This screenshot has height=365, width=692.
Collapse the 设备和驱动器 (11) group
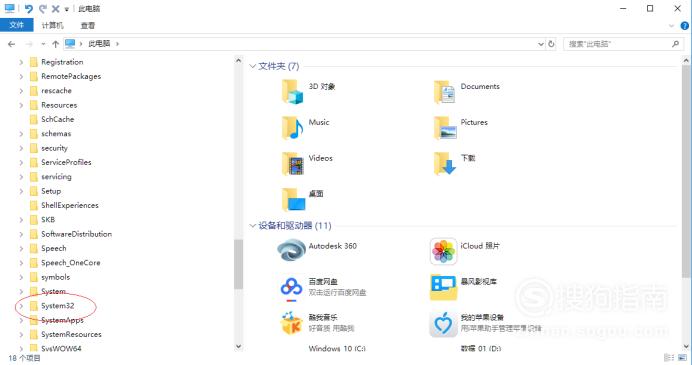tap(252, 226)
